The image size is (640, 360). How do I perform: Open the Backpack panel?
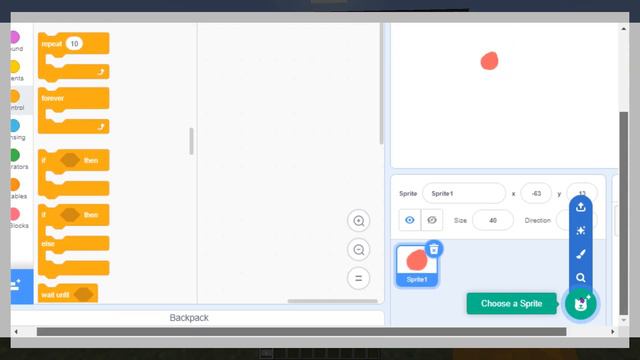point(189,318)
